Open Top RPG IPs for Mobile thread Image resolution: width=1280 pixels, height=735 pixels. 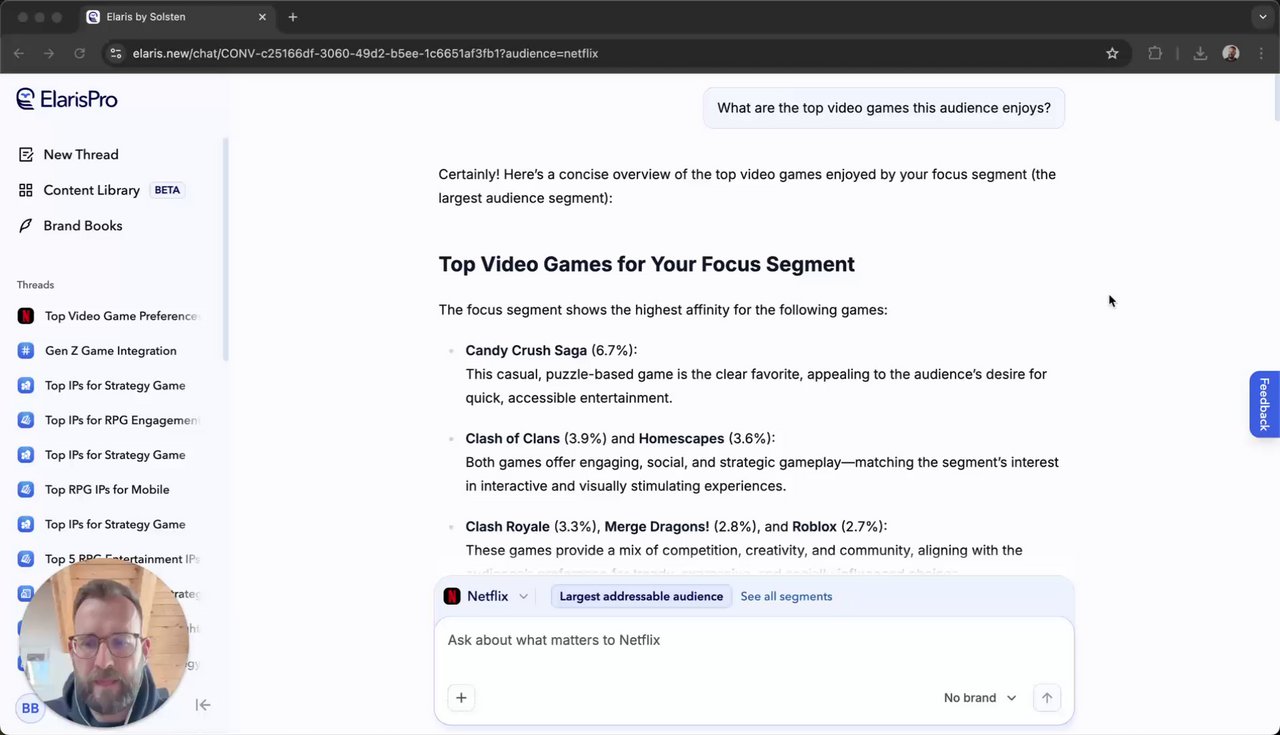[x=107, y=490]
